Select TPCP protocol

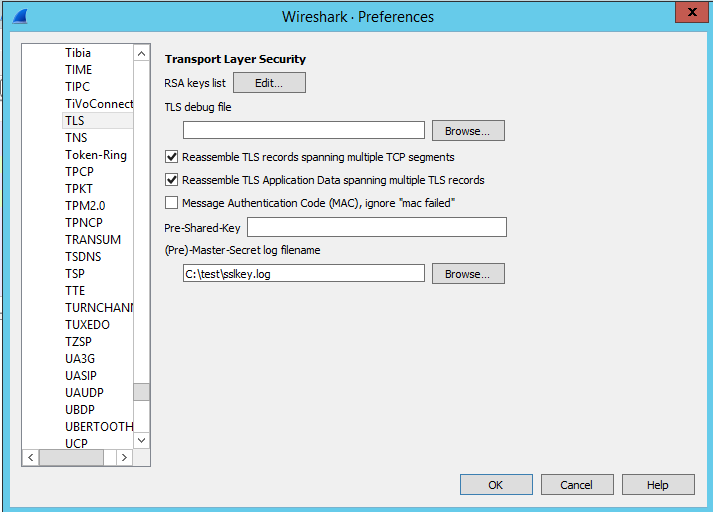coord(79,171)
